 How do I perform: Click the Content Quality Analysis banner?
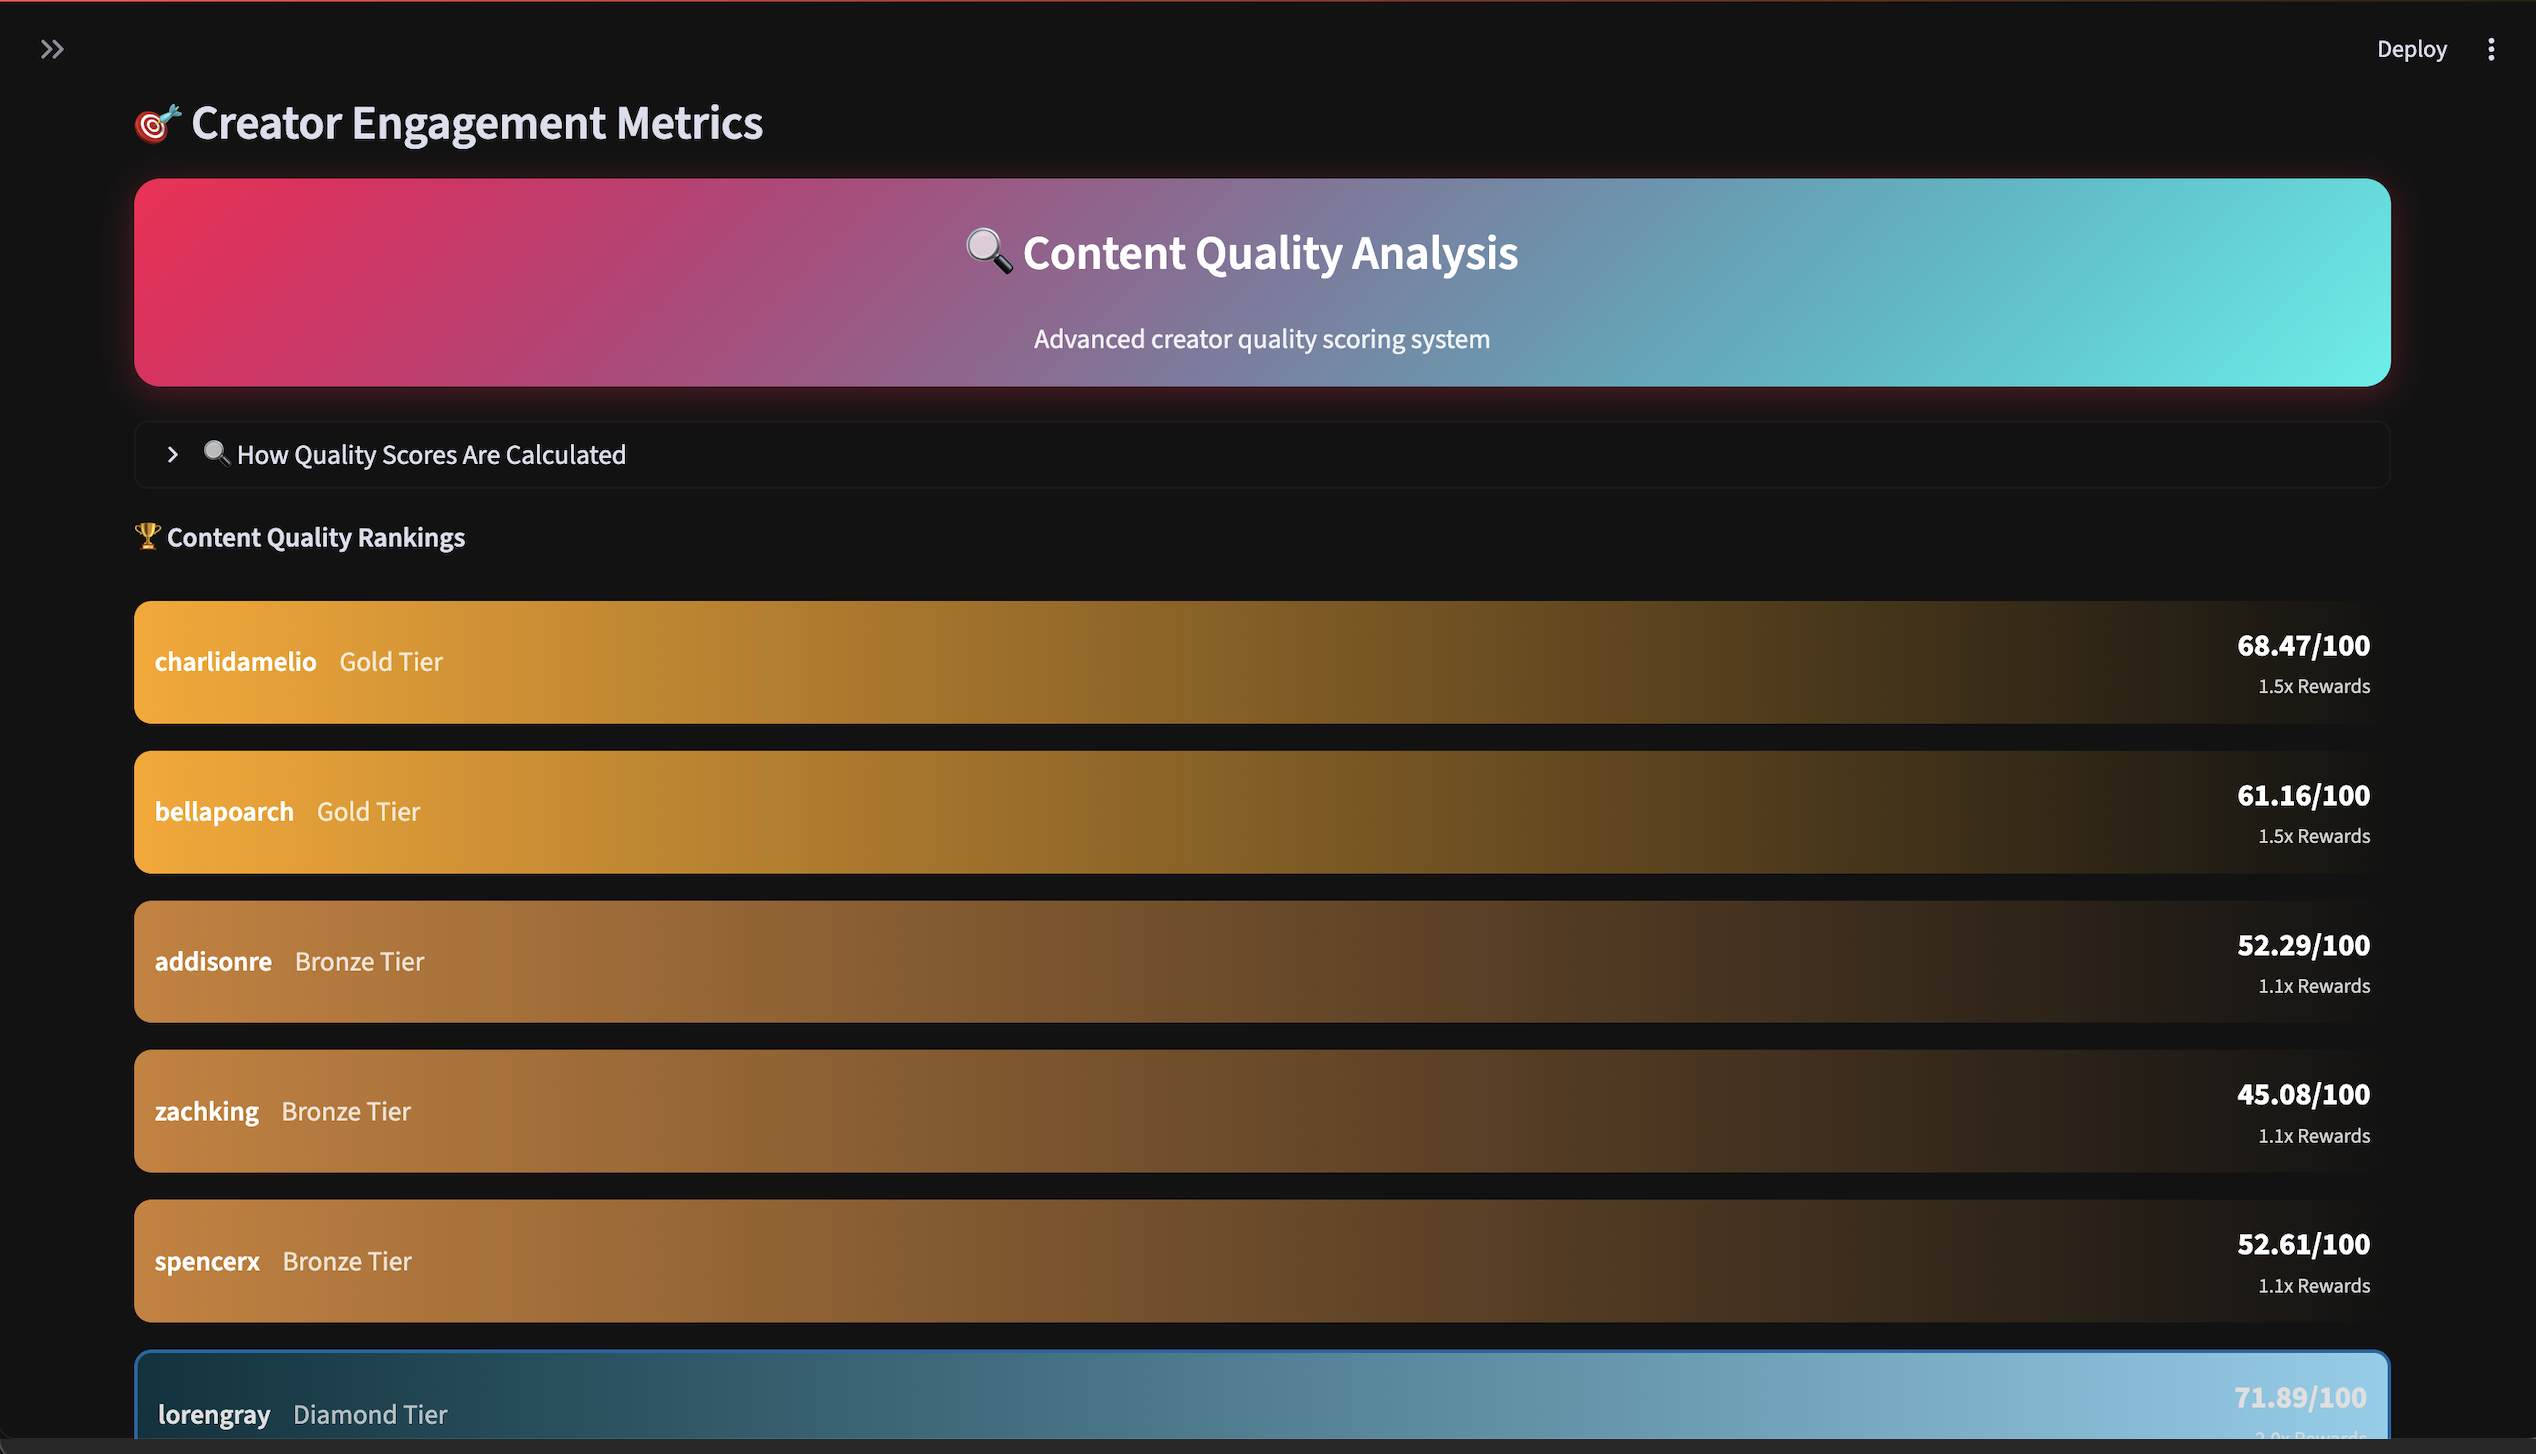coord(1262,283)
